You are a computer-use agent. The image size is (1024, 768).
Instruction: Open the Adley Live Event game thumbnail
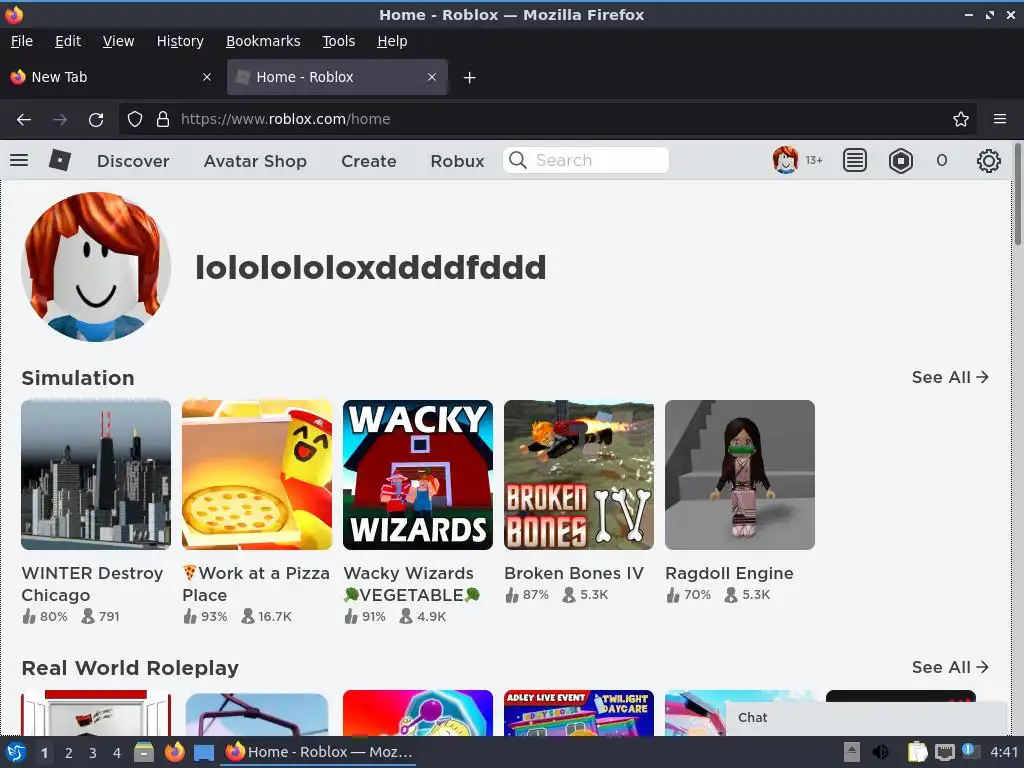579,712
